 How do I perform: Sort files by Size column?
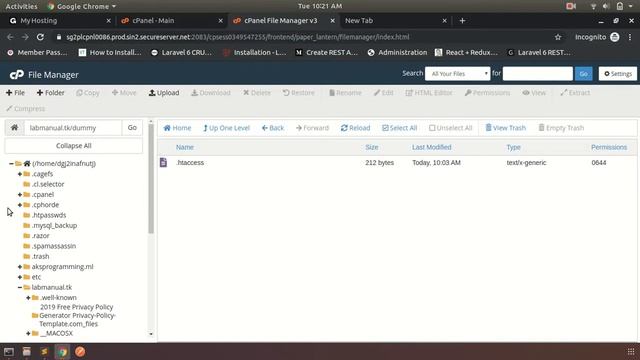point(372,147)
